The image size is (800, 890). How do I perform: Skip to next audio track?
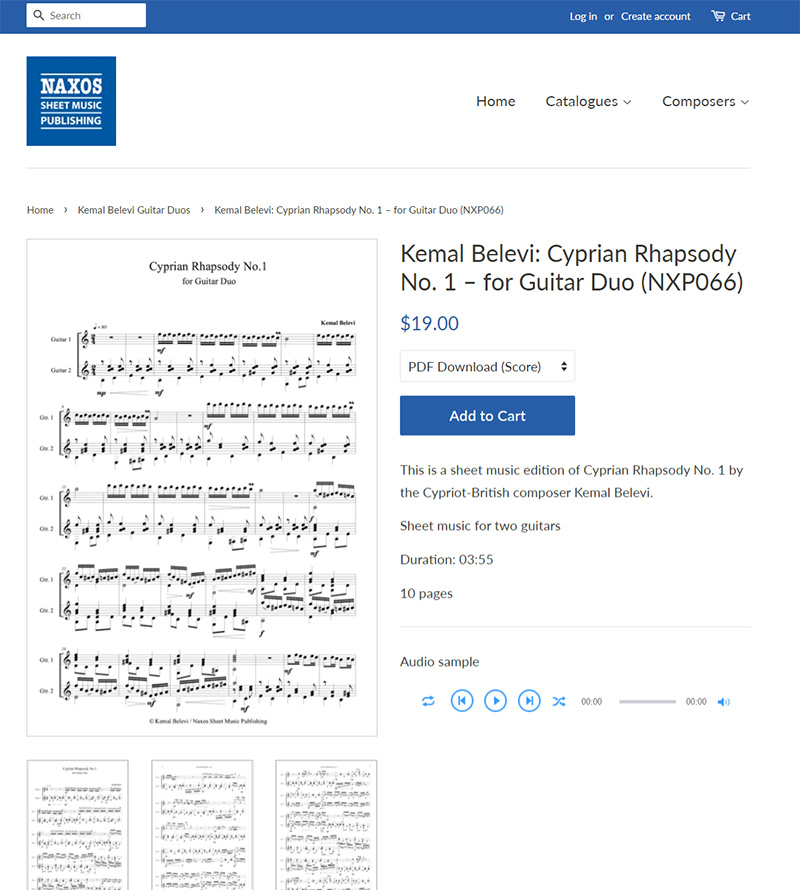point(529,701)
